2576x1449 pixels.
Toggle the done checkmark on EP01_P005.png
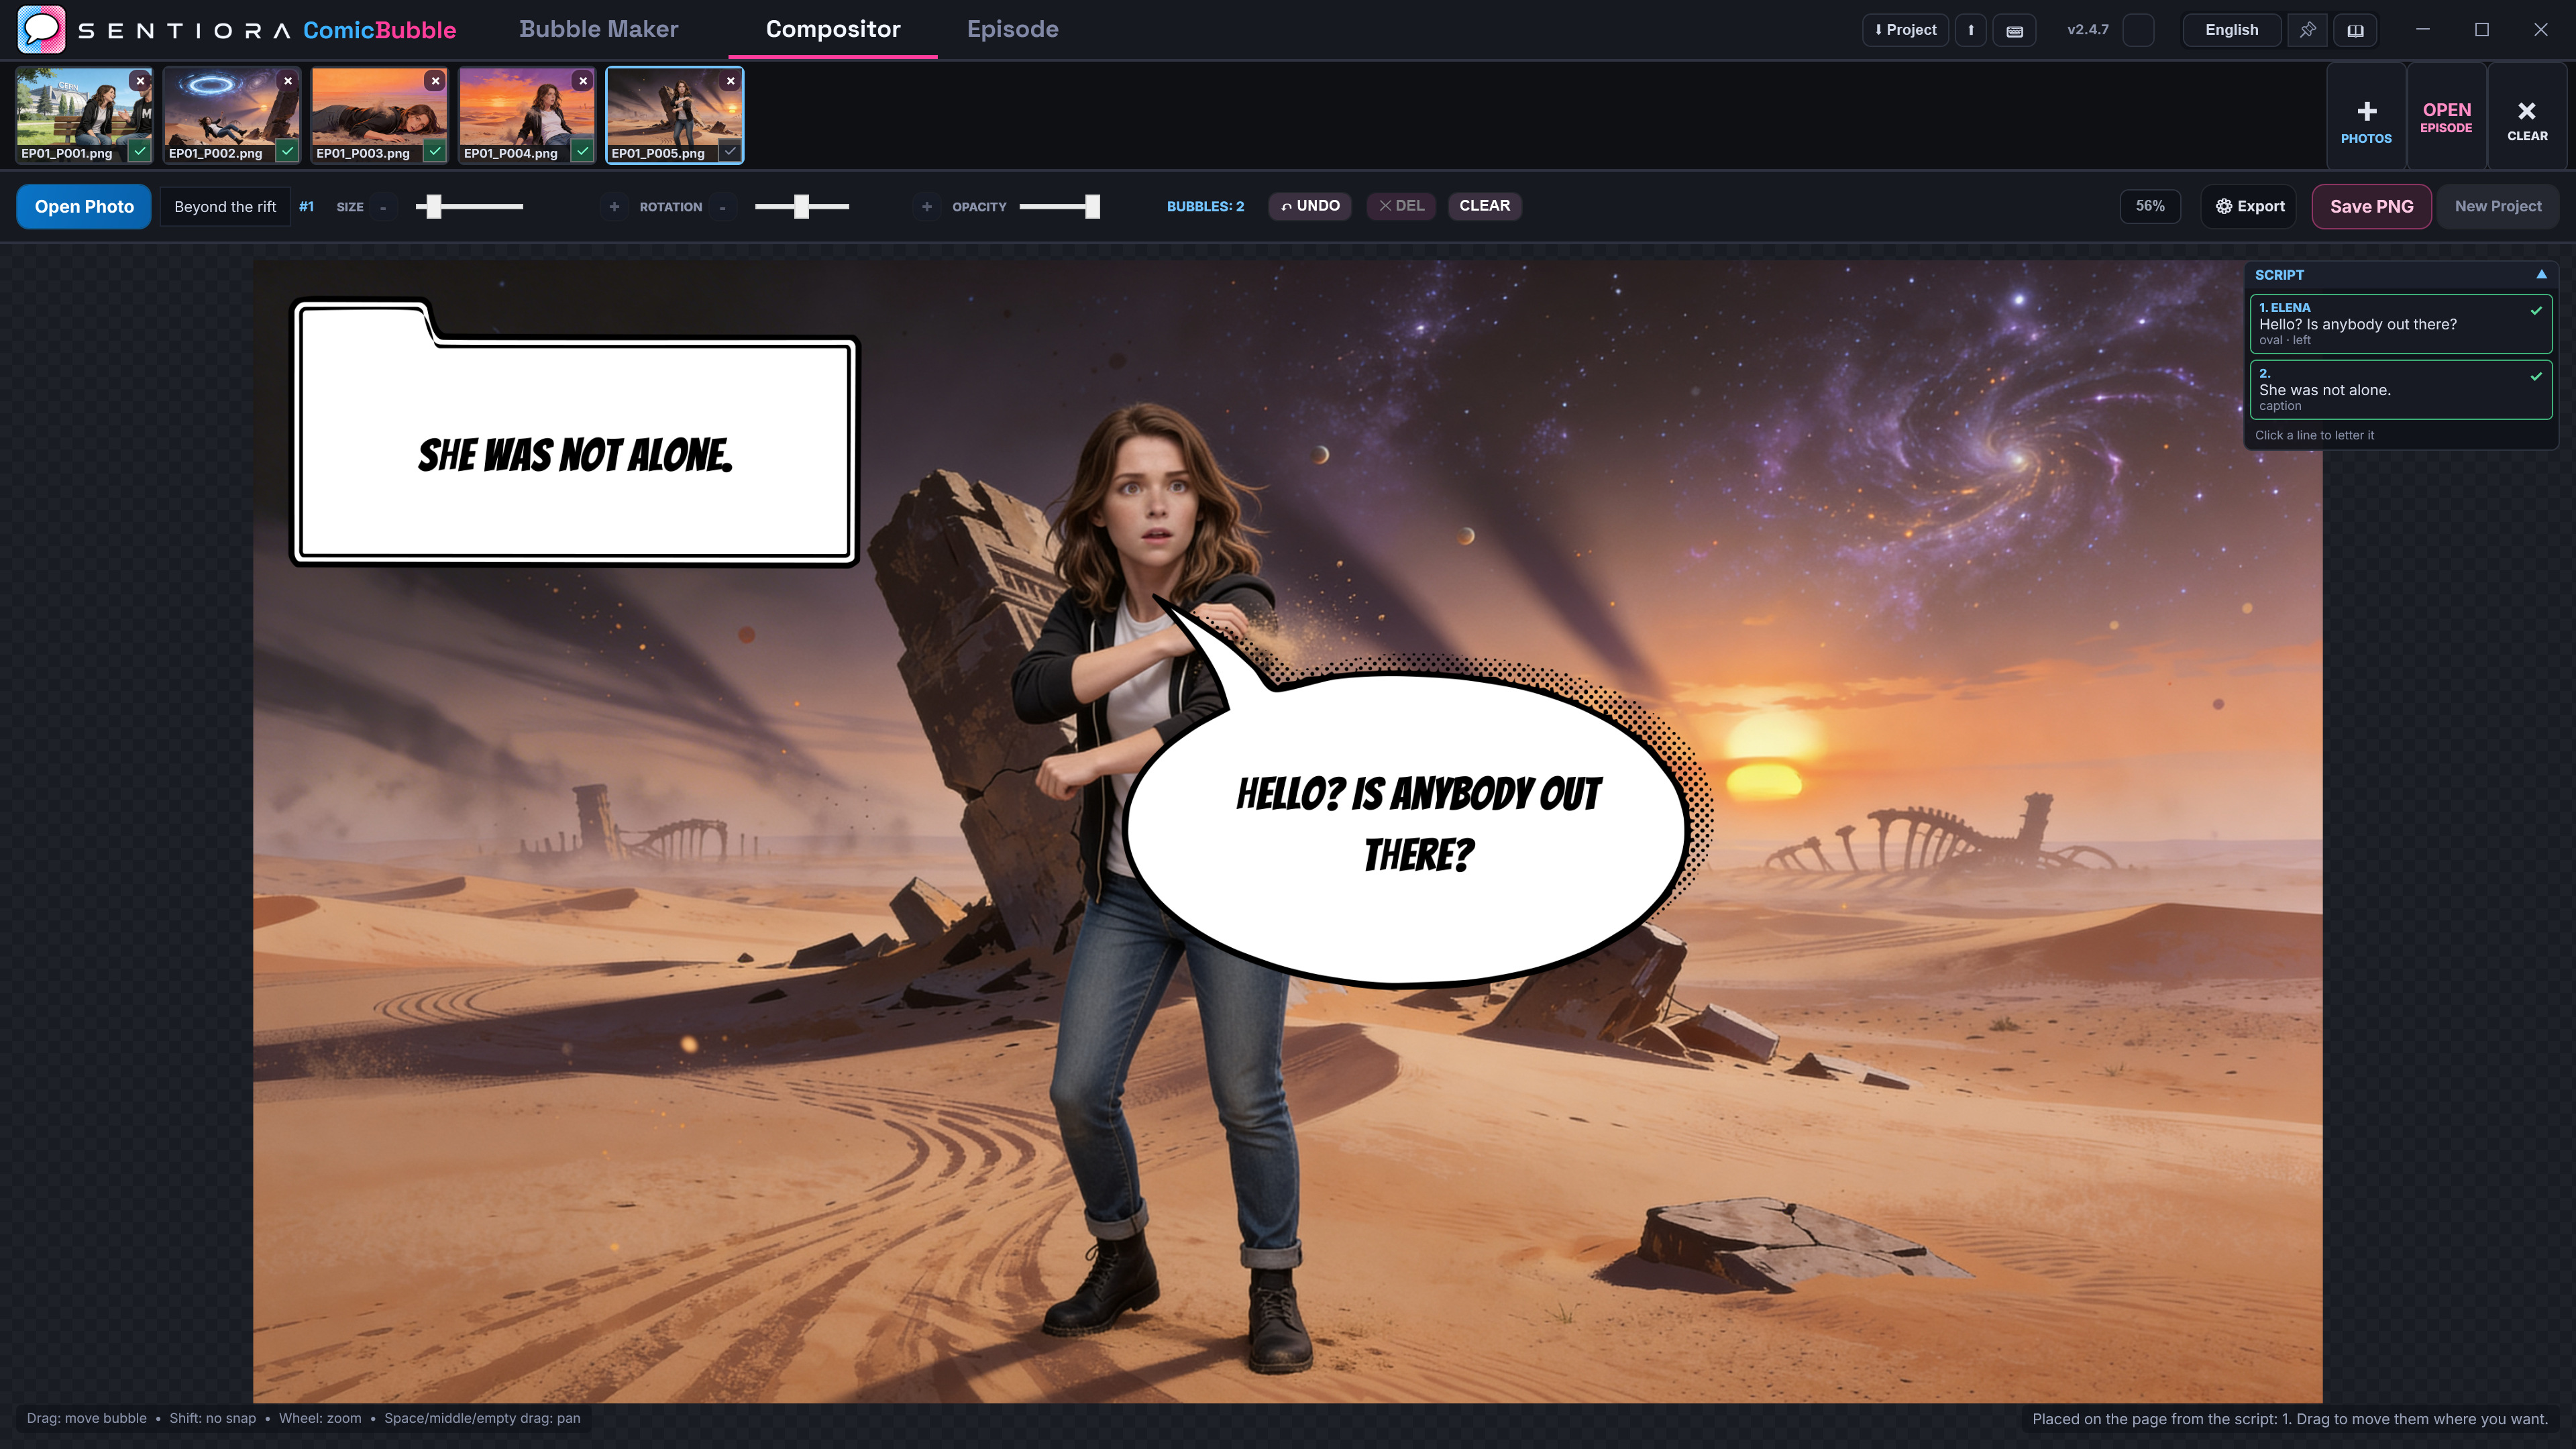pos(731,151)
